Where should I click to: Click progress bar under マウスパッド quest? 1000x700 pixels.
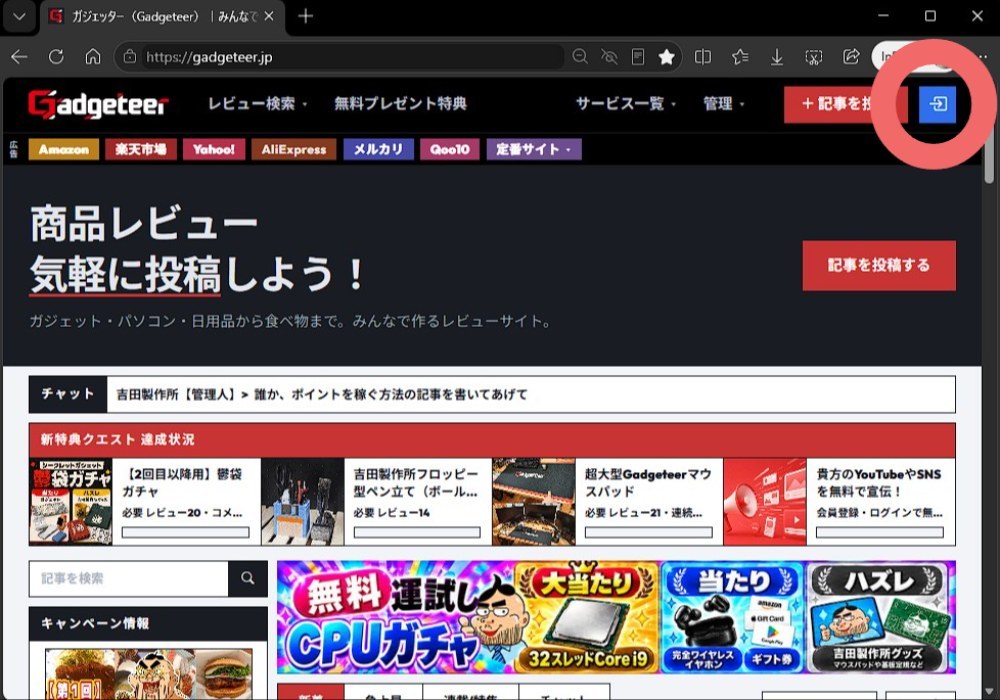click(649, 532)
